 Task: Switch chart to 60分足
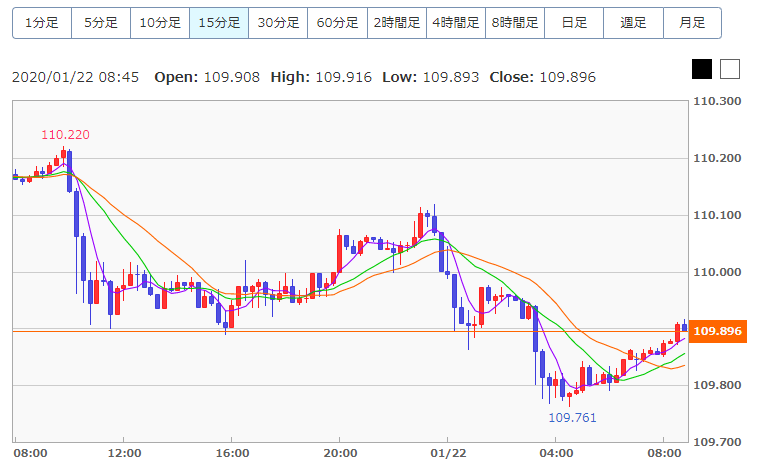pos(337,23)
